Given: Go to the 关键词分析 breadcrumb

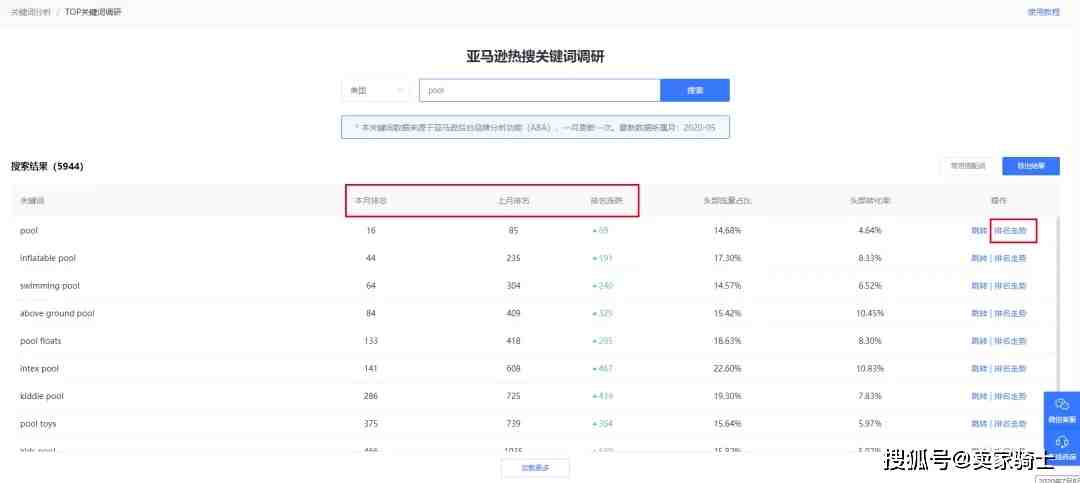Looking at the screenshot, I should point(30,12).
